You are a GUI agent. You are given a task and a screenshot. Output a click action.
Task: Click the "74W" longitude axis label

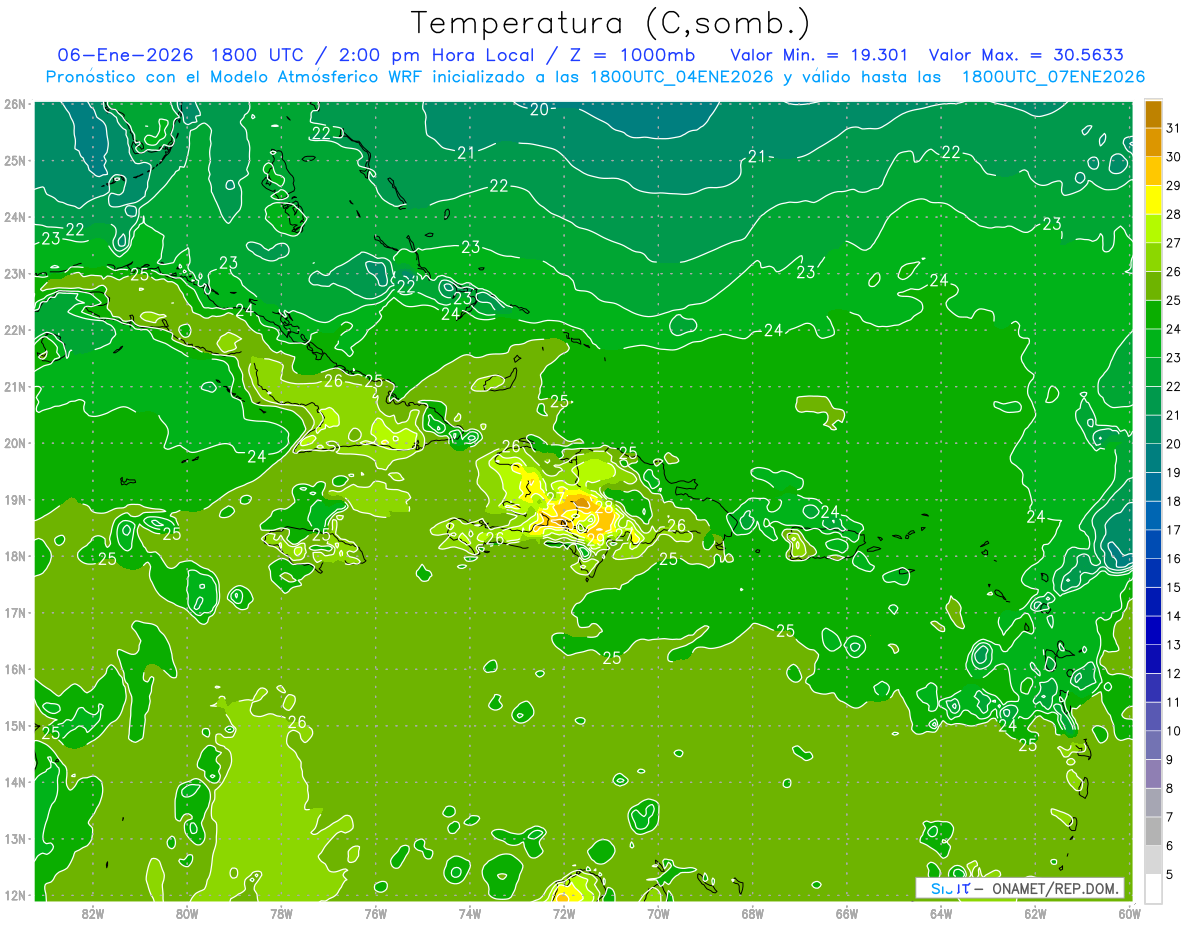[x=469, y=913]
